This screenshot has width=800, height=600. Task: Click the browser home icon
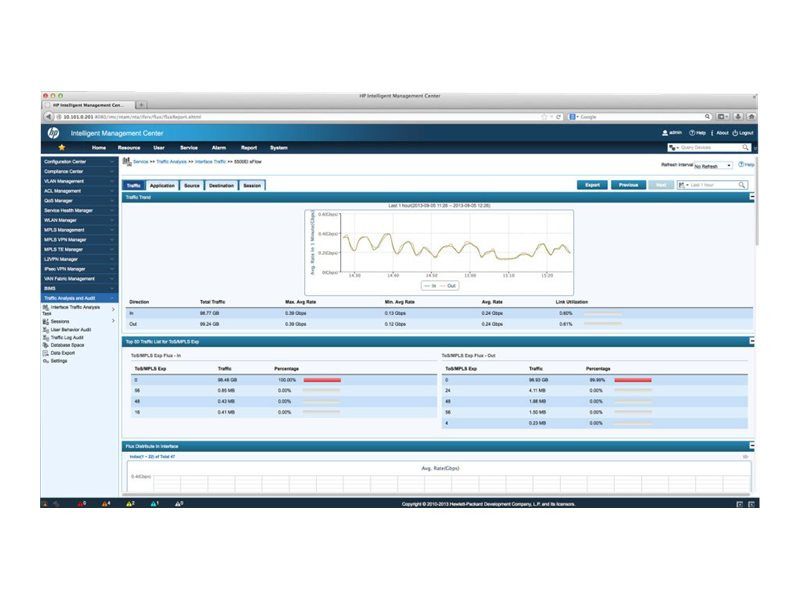(x=752, y=117)
